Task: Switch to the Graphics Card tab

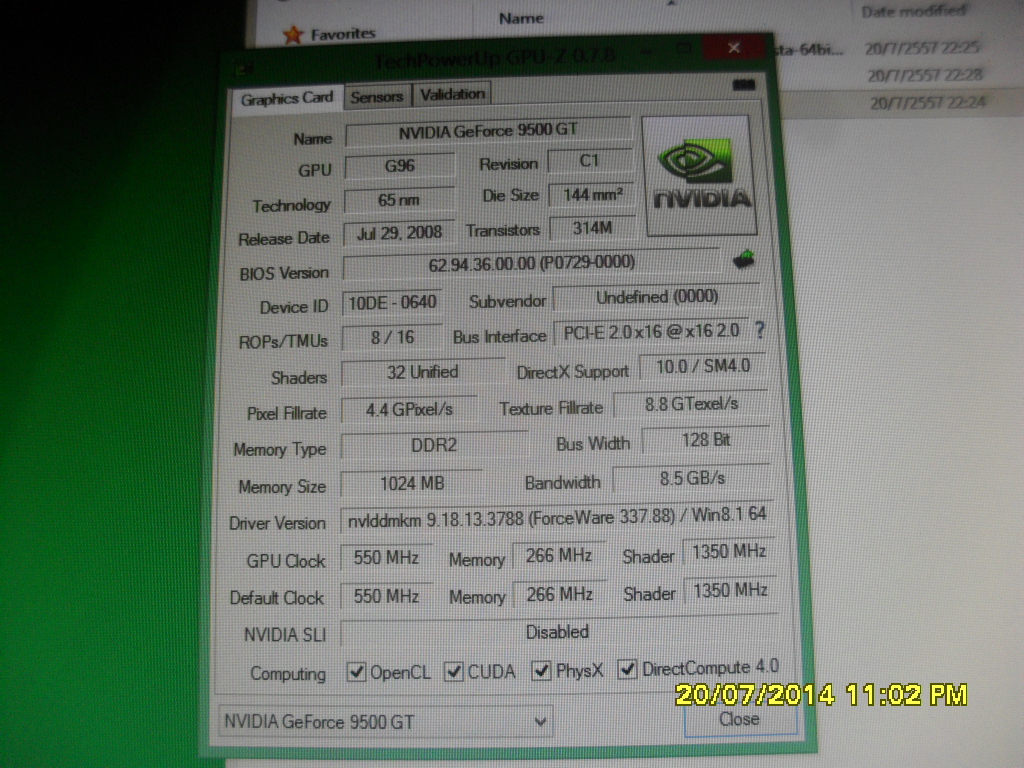Action: pos(287,99)
